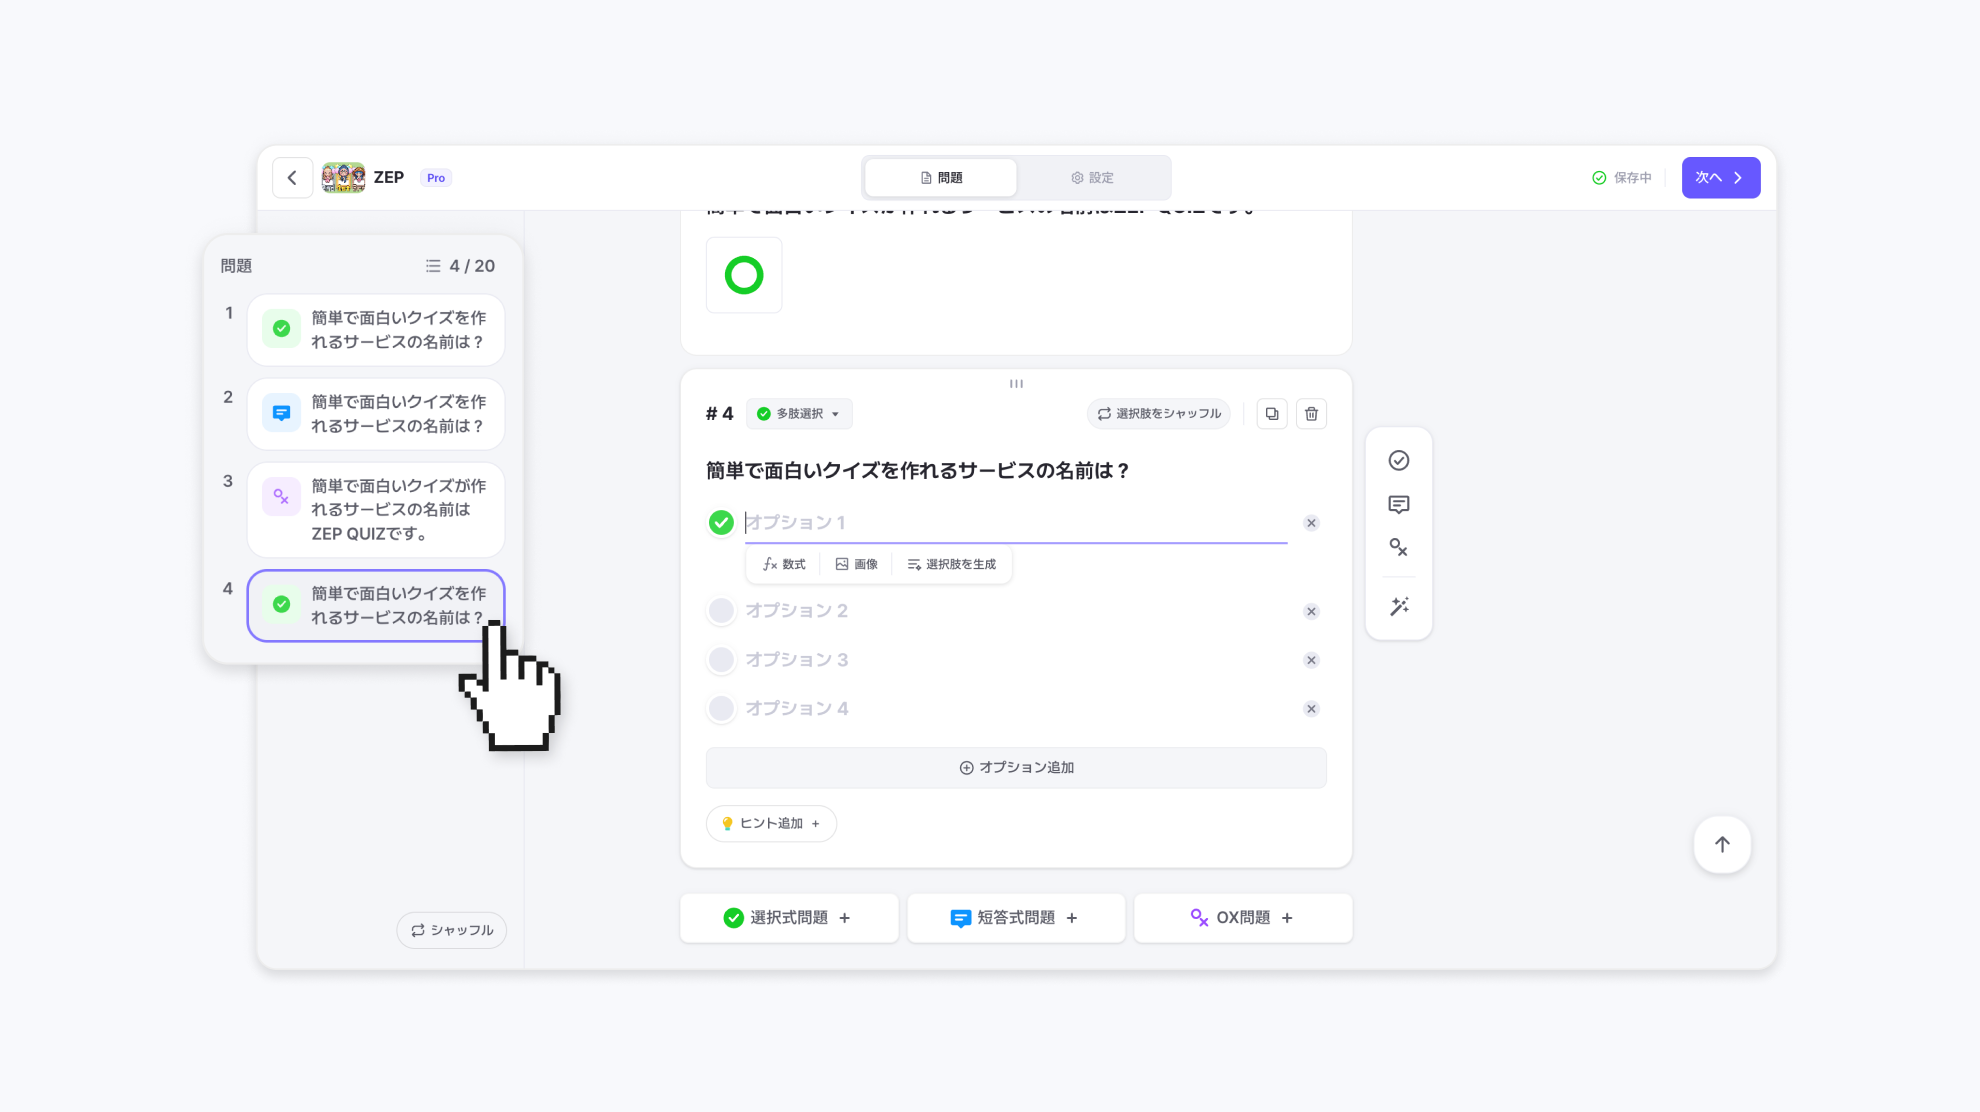This screenshot has width=1980, height=1112.
Task: Click オプション追加 button
Action: pyautogui.click(x=1015, y=768)
